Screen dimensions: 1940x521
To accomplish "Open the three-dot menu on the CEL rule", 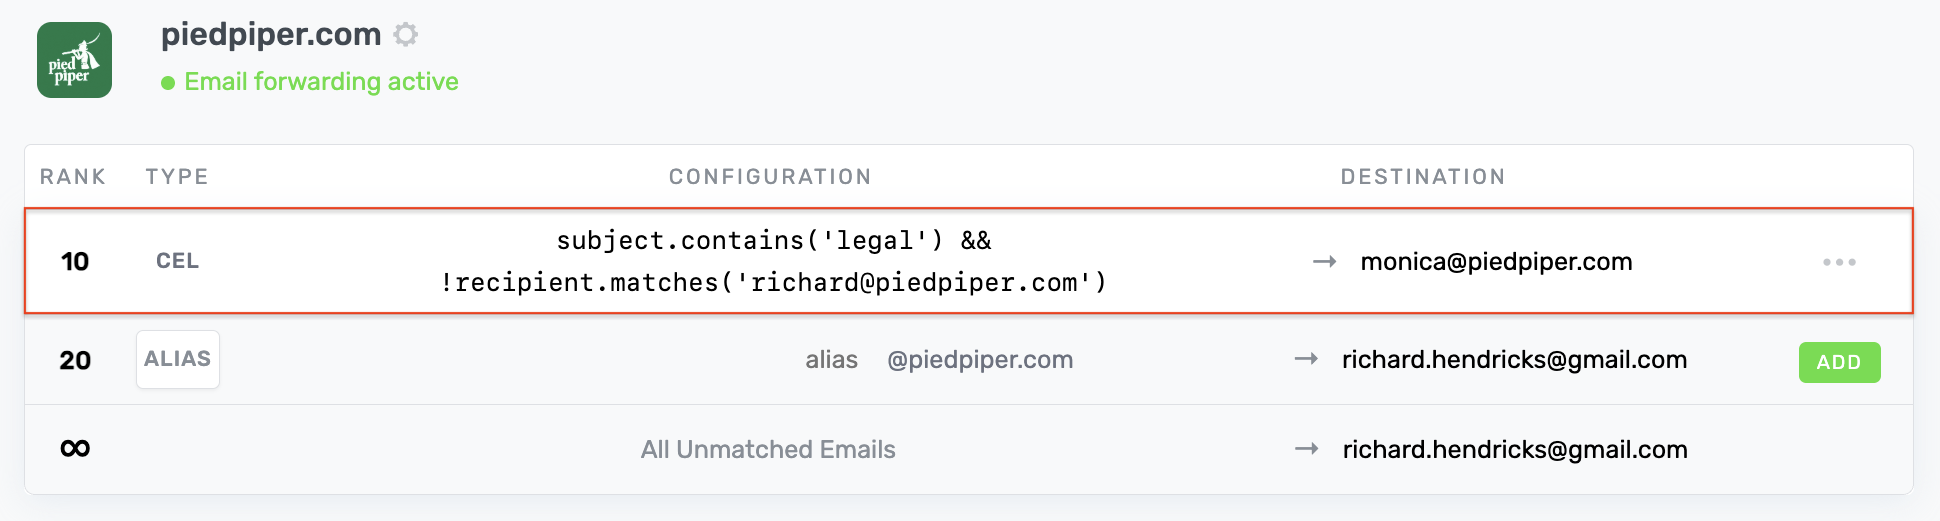I will coord(1838,262).
